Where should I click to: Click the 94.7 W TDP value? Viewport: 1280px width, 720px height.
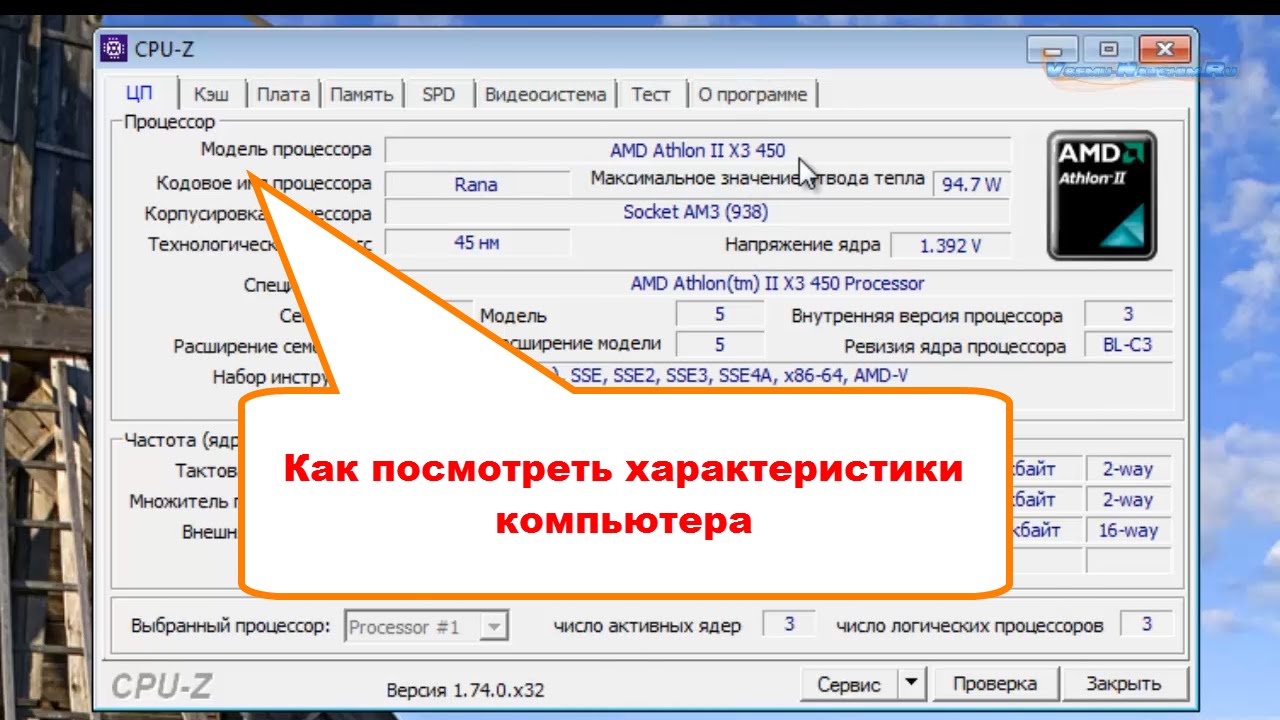pyautogui.click(x=972, y=184)
